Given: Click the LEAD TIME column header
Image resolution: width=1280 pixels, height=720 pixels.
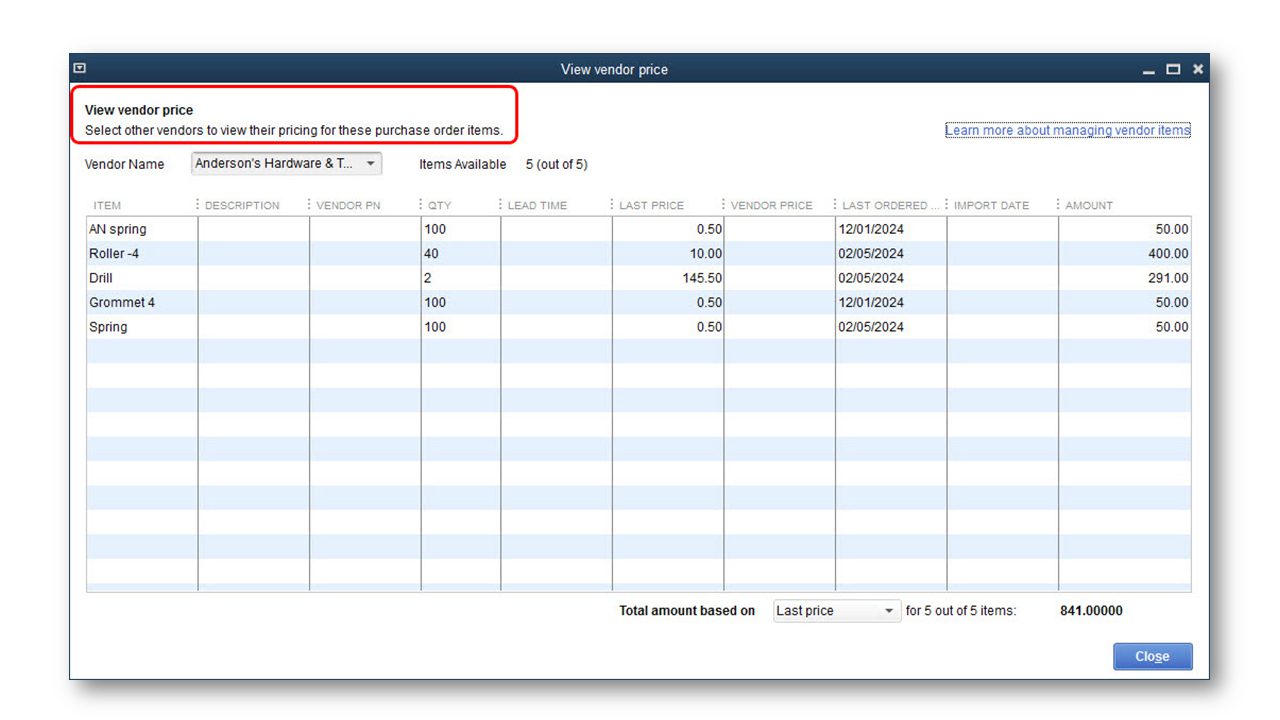Looking at the screenshot, I should [537, 206].
